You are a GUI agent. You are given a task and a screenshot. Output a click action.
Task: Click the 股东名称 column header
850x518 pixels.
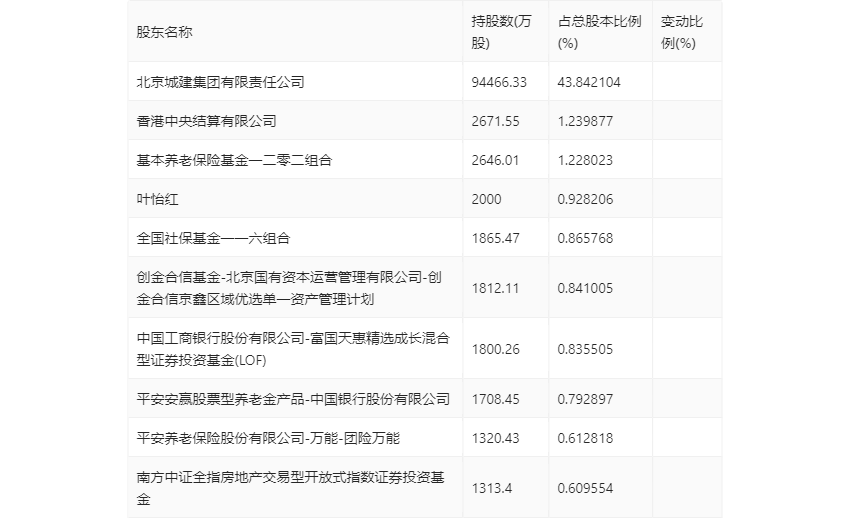click(164, 32)
